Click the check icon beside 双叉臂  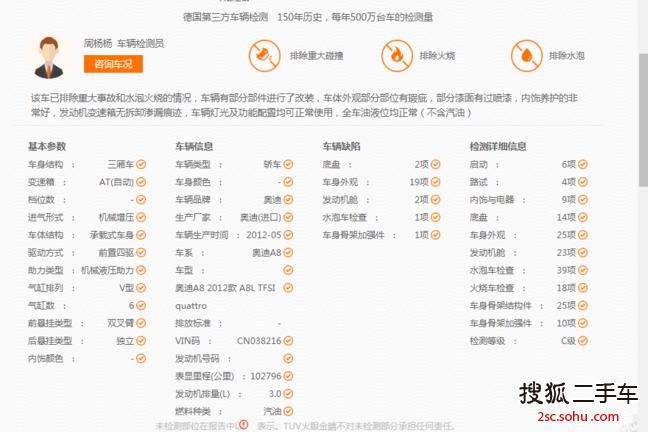(x=141, y=323)
